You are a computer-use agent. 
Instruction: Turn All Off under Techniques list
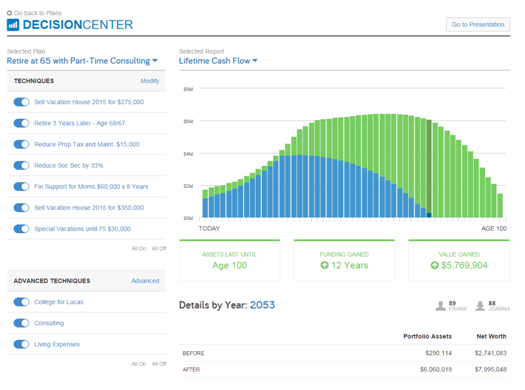159,248
